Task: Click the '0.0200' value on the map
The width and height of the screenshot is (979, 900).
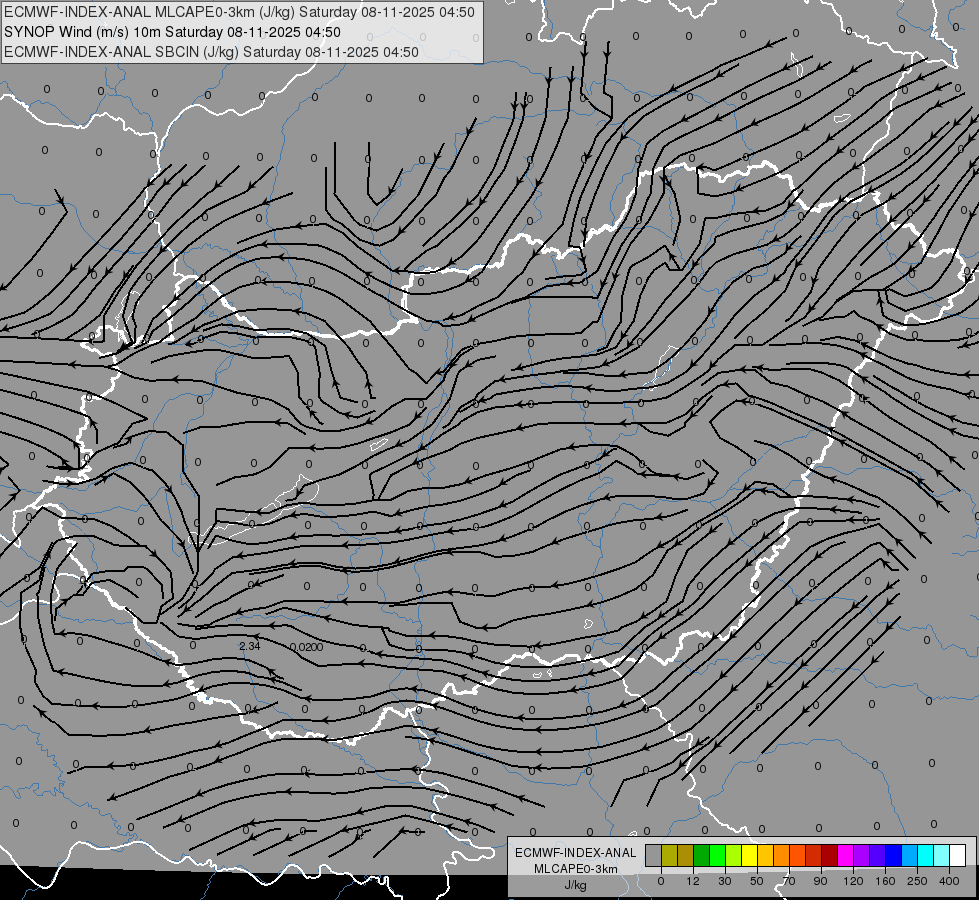Action: (x=307, y=647)
